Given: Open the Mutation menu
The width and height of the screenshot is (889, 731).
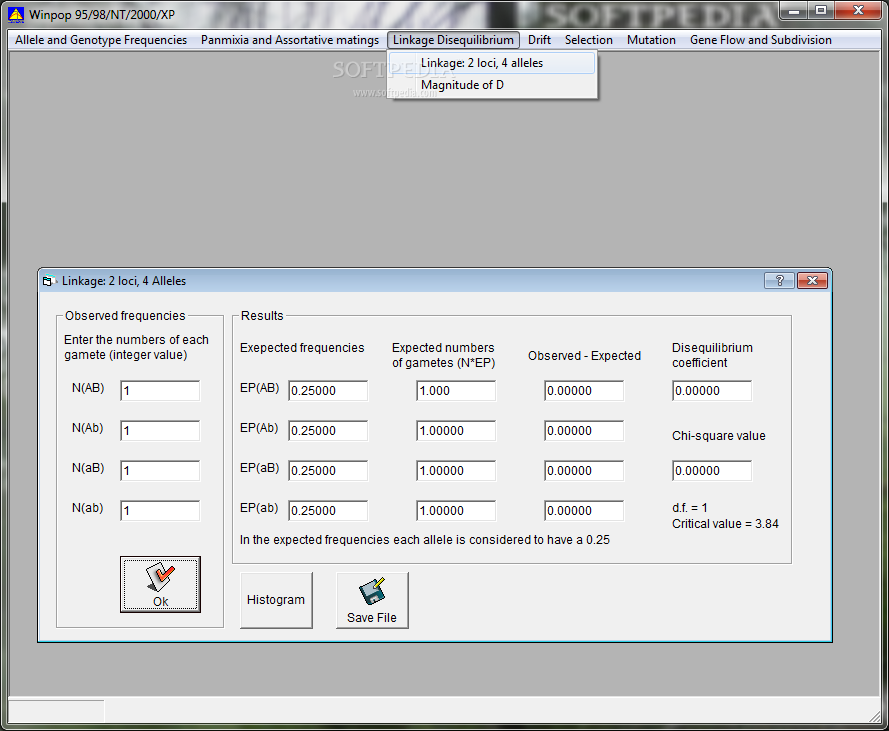Looking at the screenshot, I should pos(651,40).
